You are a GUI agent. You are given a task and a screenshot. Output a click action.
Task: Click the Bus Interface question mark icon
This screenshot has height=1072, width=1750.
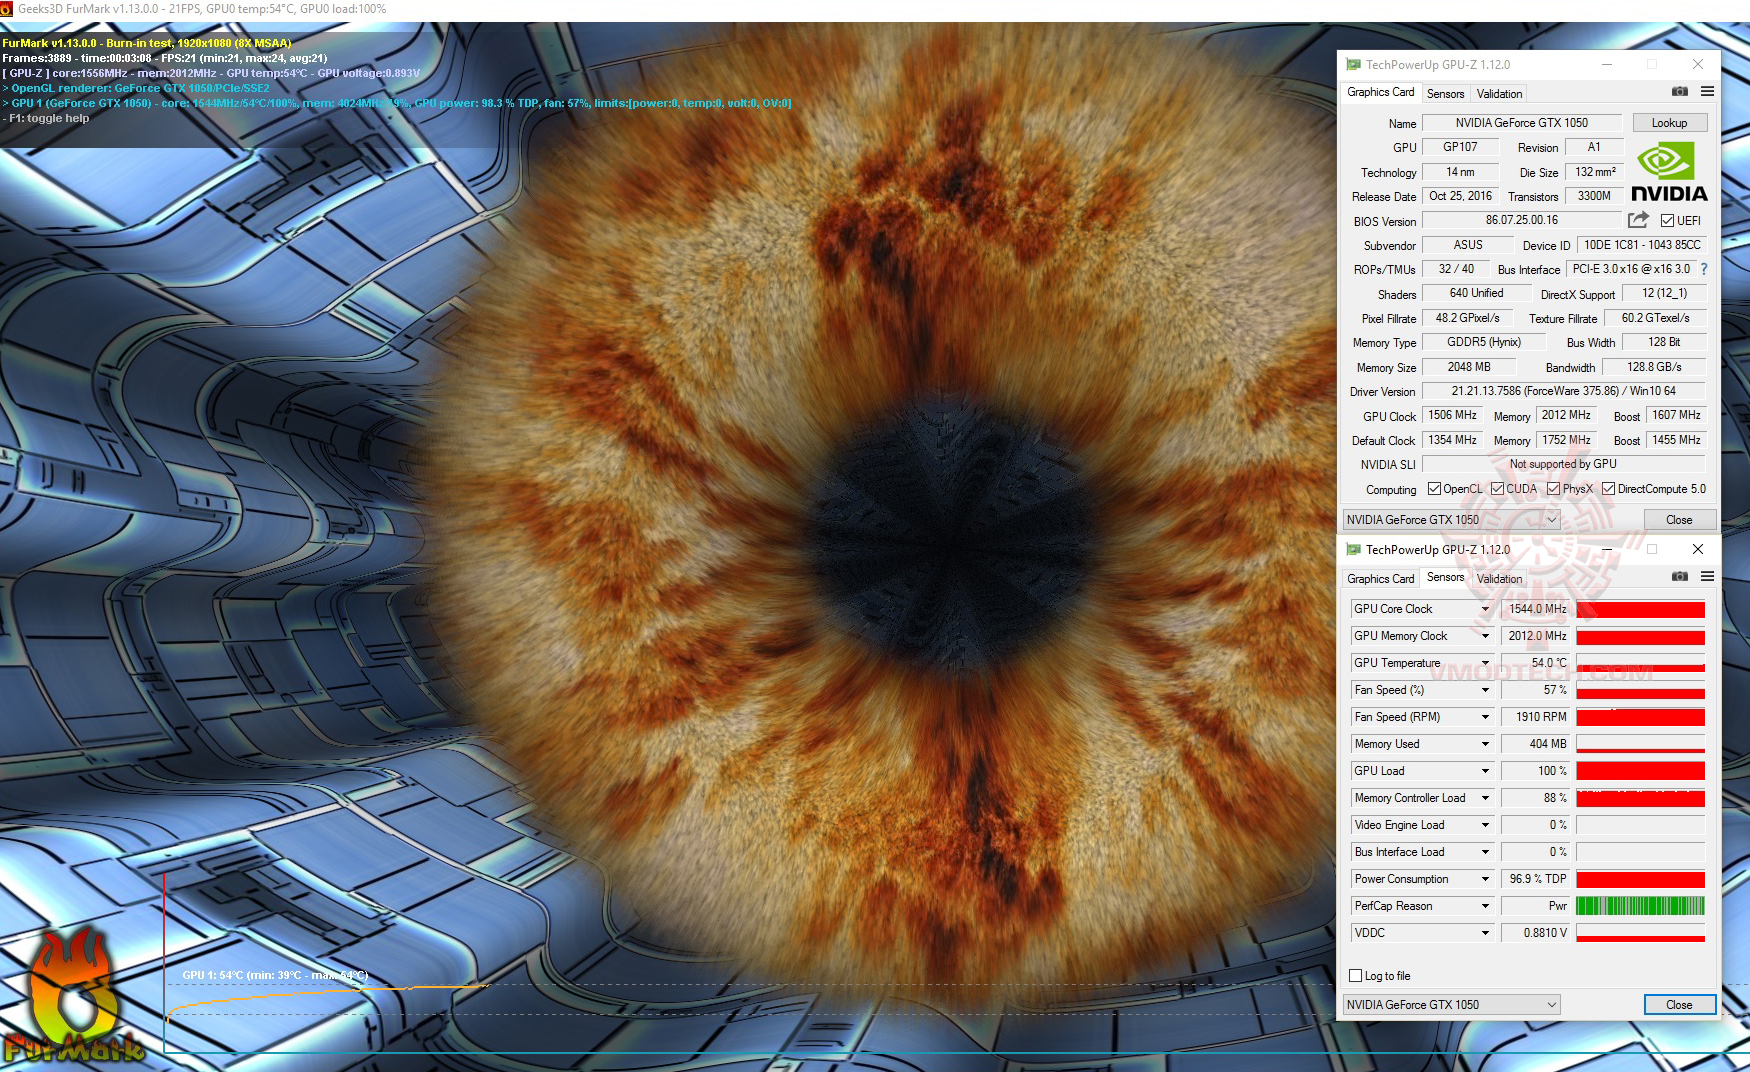(1704, 269)
